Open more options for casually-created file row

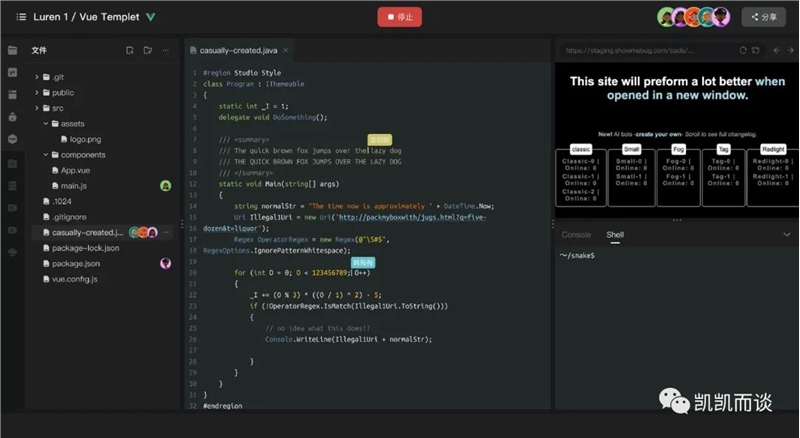pyautogui.click(x=165, y=232)
